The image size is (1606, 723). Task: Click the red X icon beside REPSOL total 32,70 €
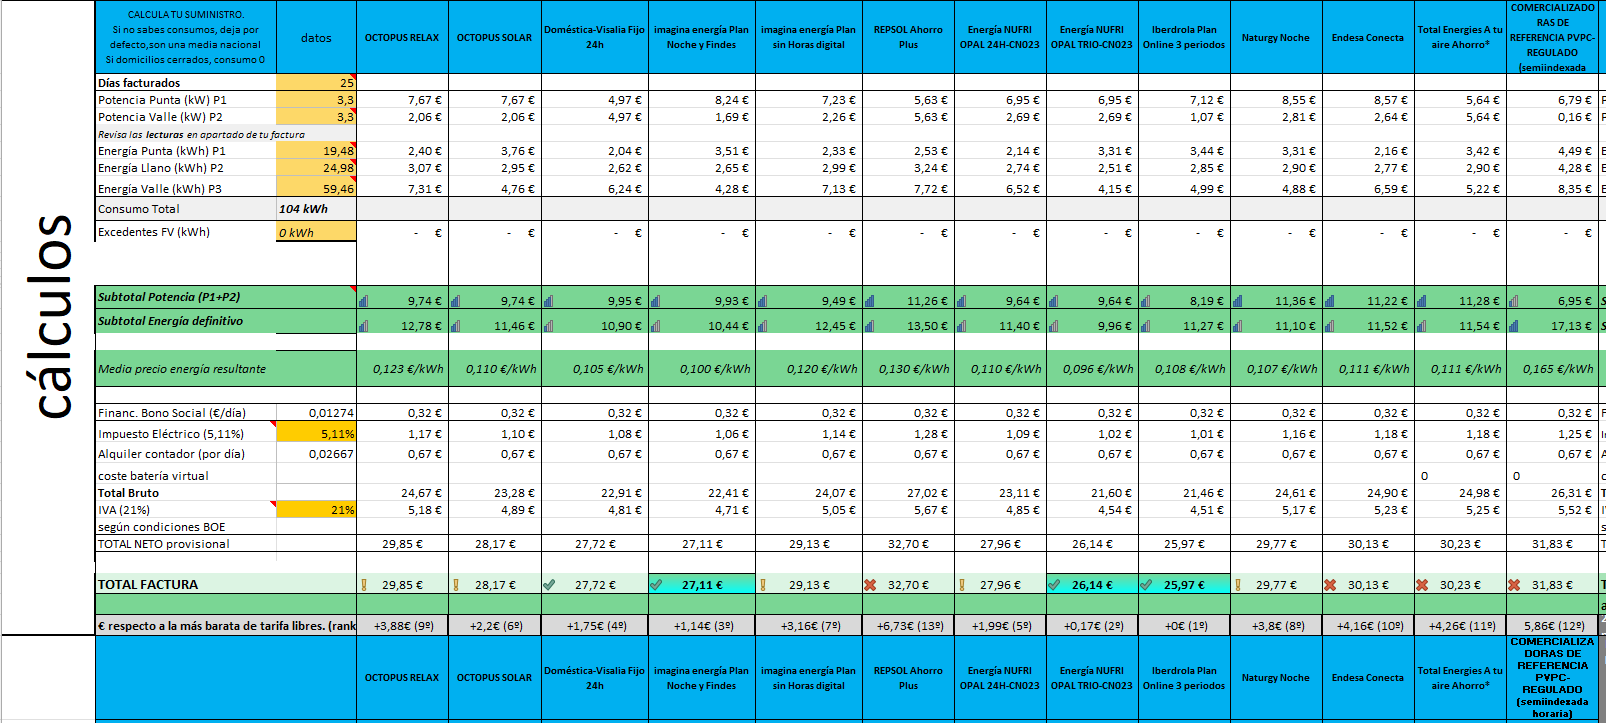click(870, 585)
